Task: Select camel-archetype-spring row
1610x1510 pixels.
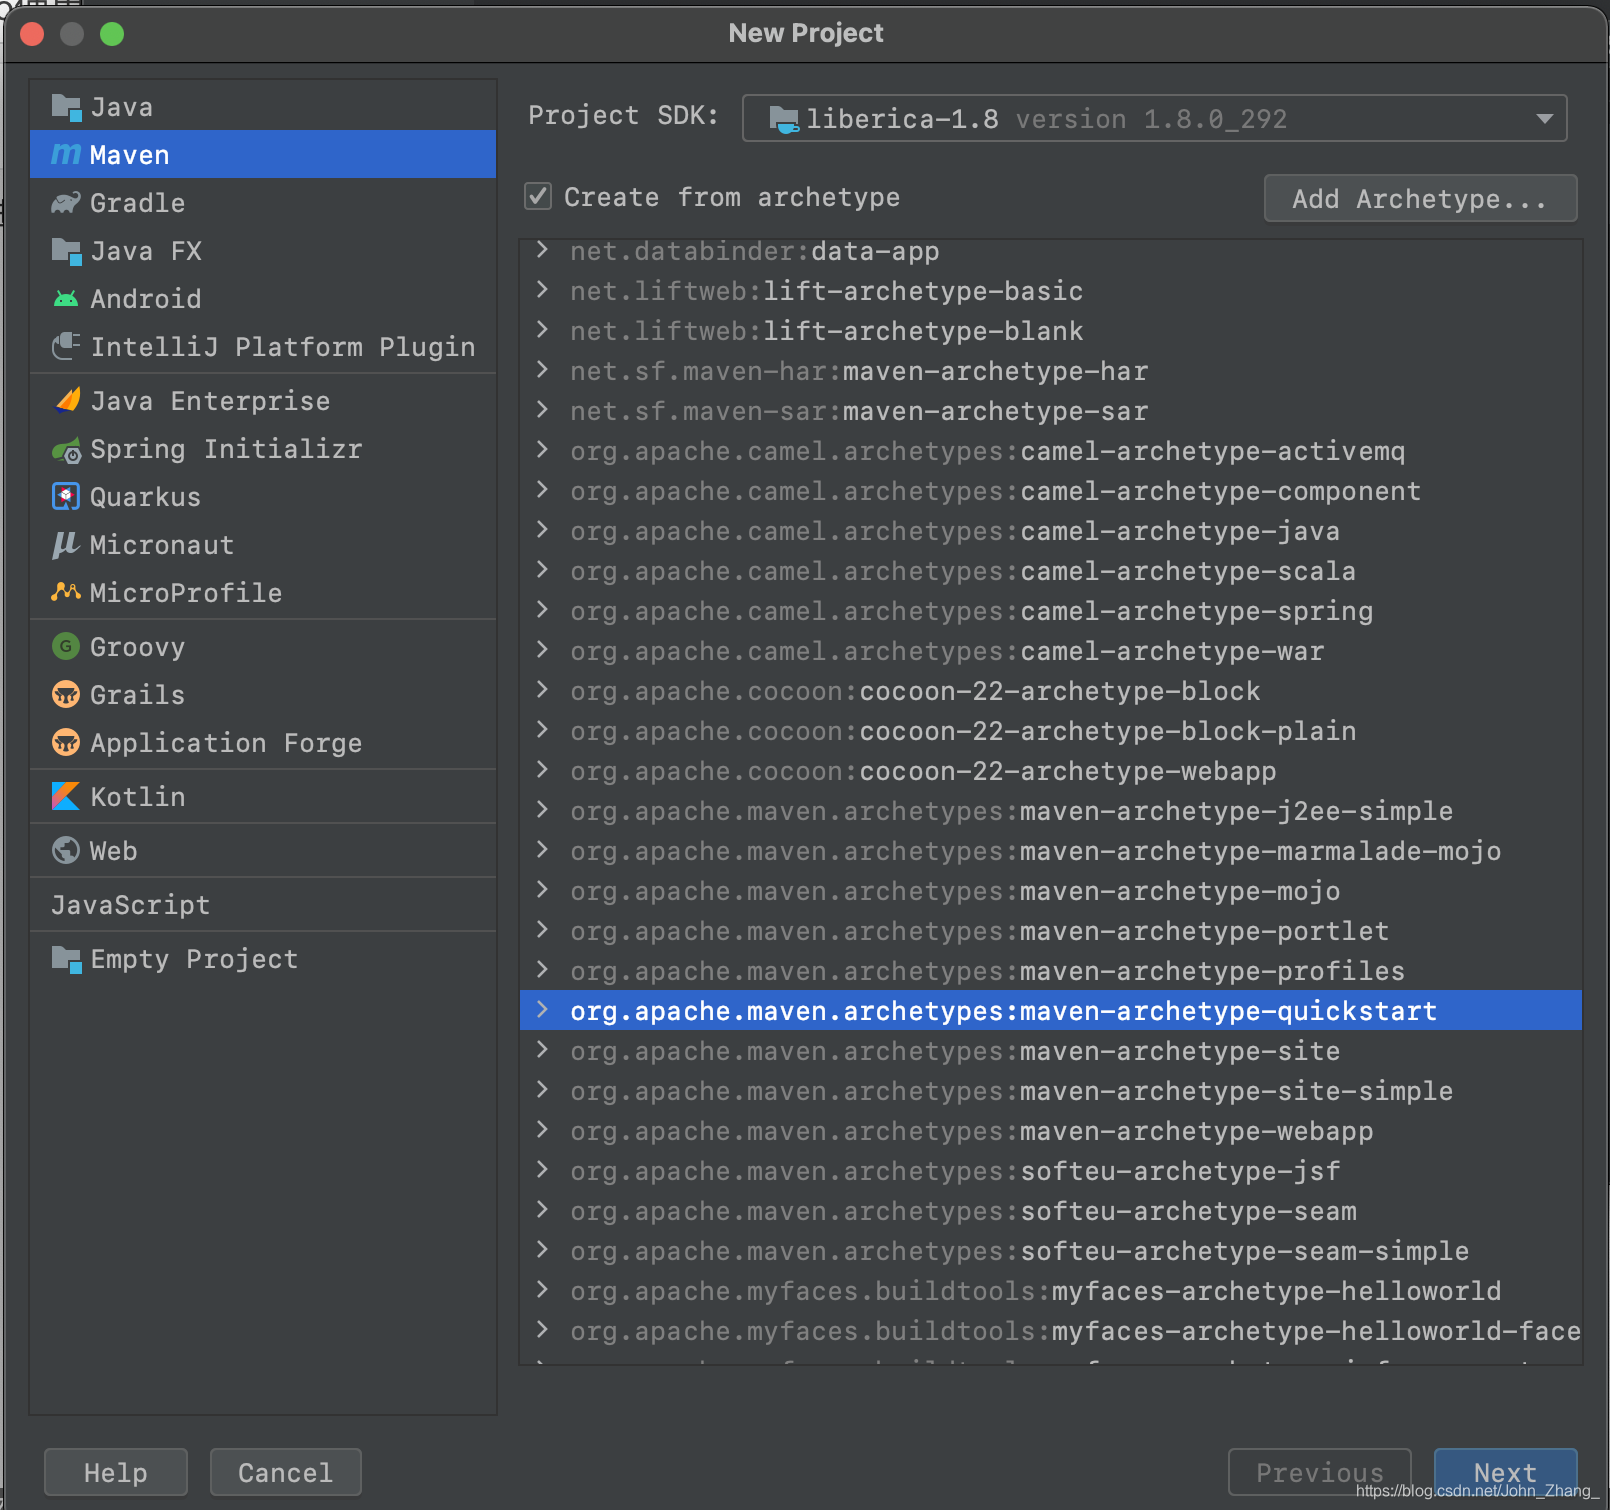Action: tap(1050, 611)
